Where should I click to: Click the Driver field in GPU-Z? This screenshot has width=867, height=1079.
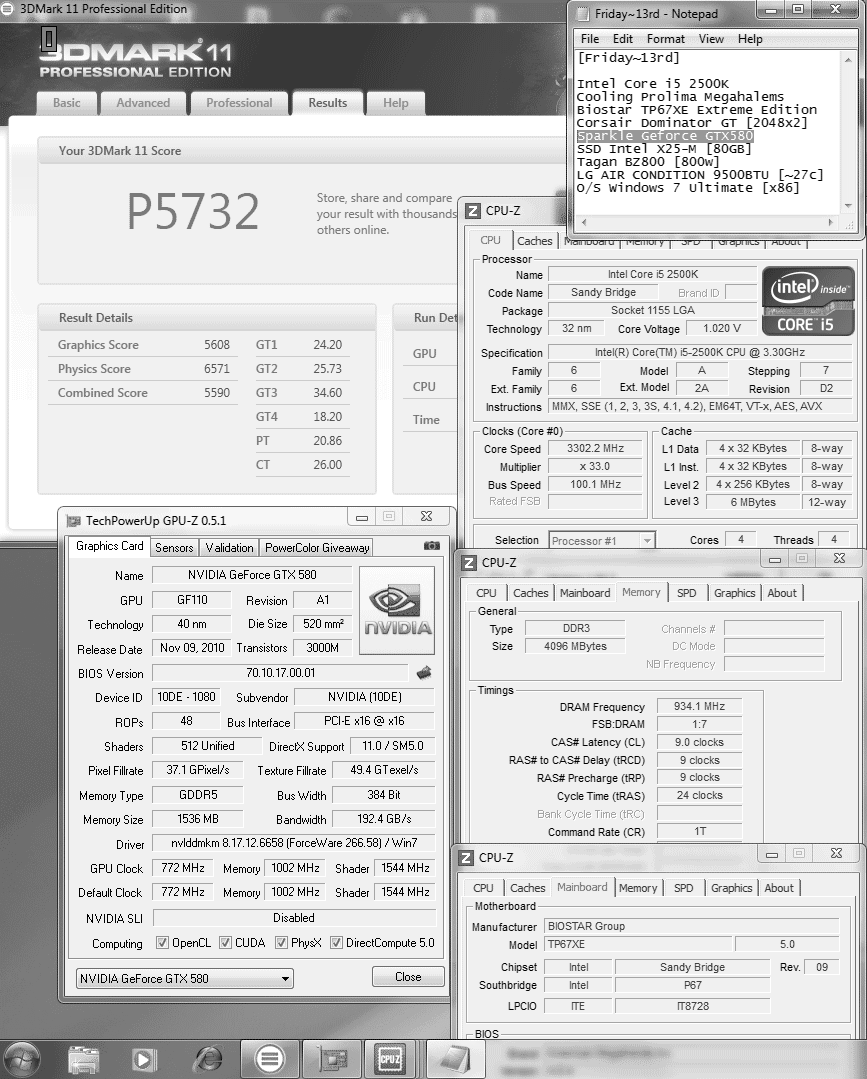click(x=294, y=843)
